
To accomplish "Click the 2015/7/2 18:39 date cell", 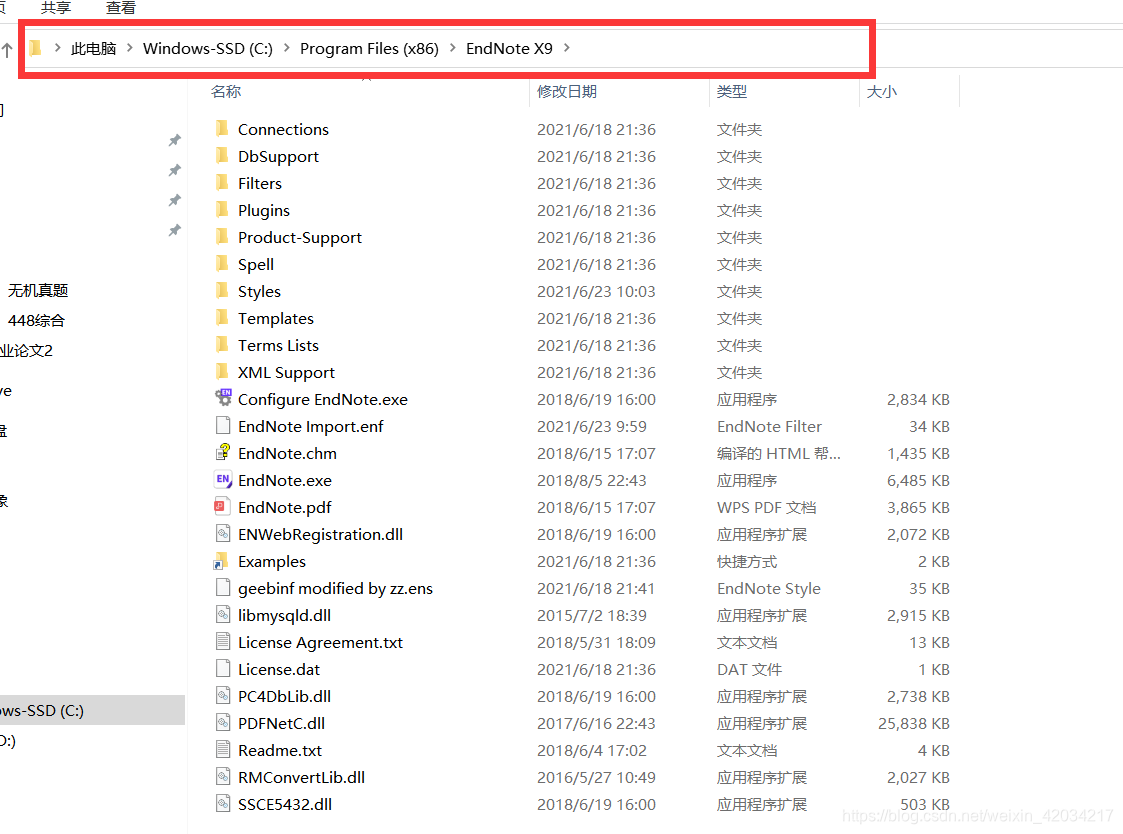I will tap(592, 615).
